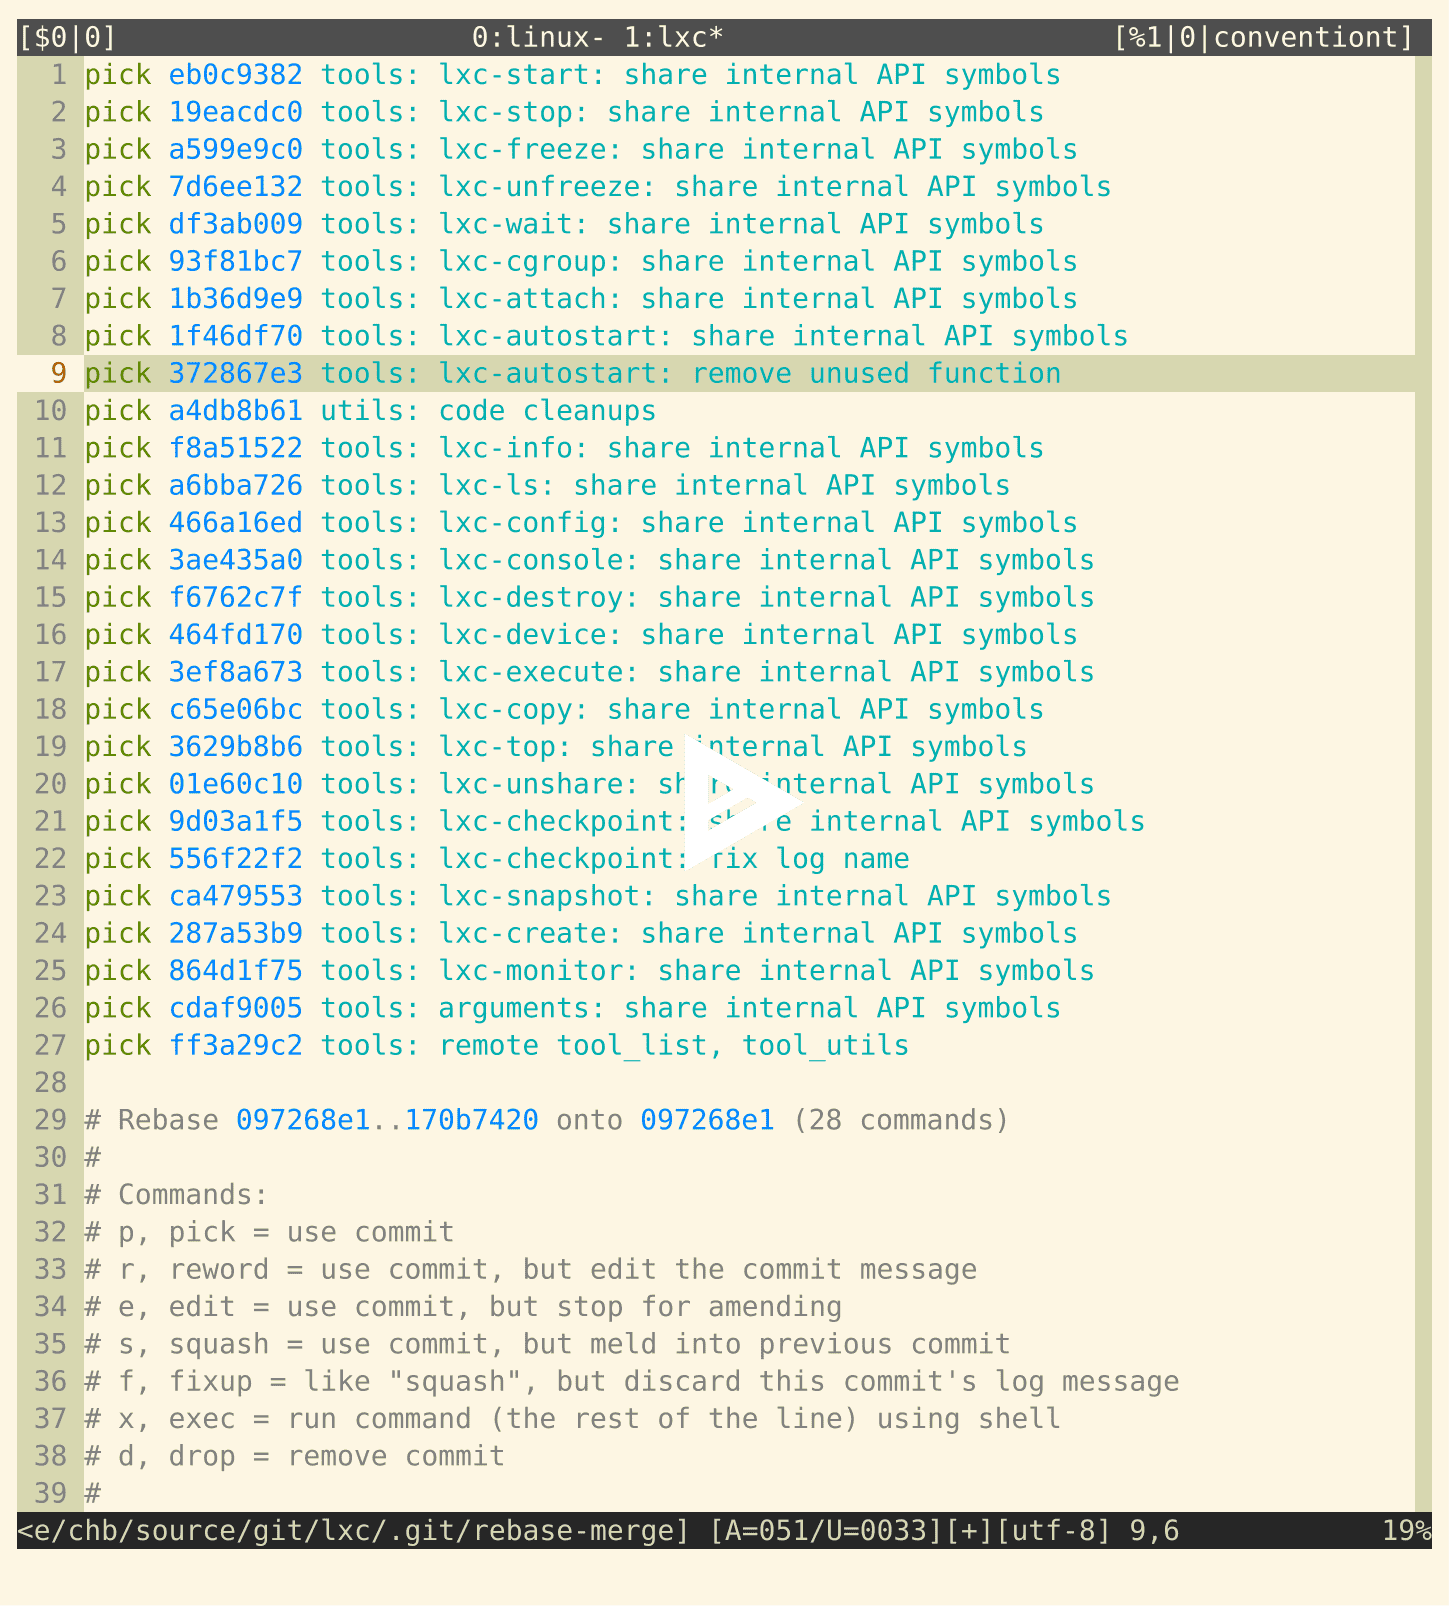Click line number 9 in the gutter
The height and width of the screenshot is (1606, 1449).
point(59,374)
